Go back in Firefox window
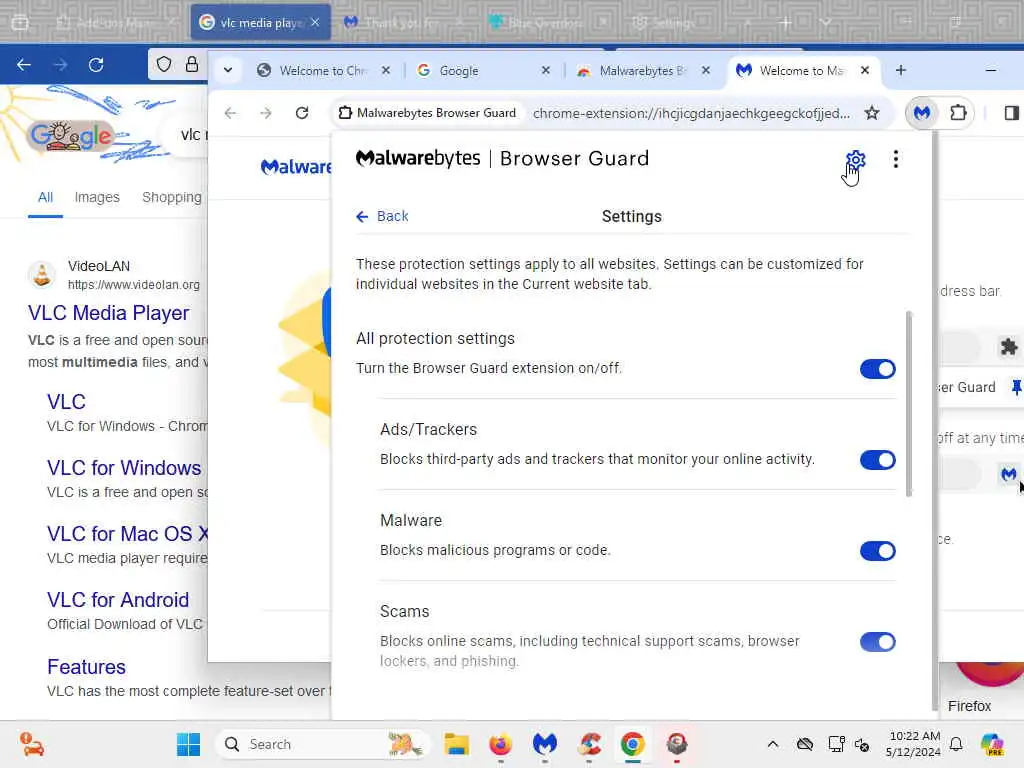The height and width of the screenshot is (768, 1024). (x=24, y=65)
